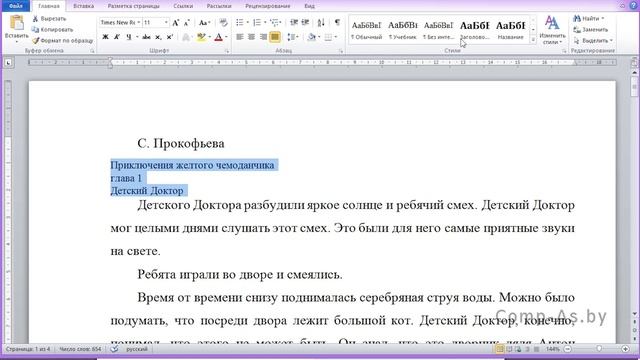Activate Формат по образцу format painter
Screen dimensions: 640x360
click(62, 40)
